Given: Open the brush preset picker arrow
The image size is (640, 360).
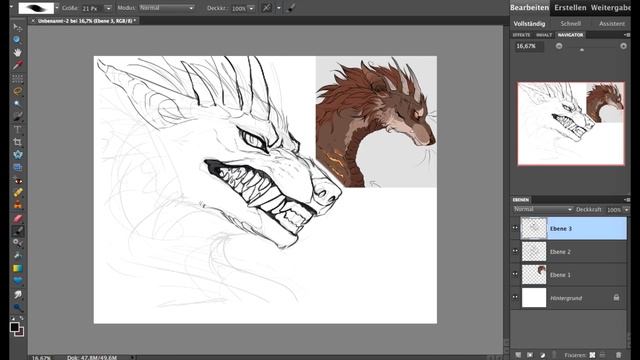Looking at the screenshot, I should point(57,8).
